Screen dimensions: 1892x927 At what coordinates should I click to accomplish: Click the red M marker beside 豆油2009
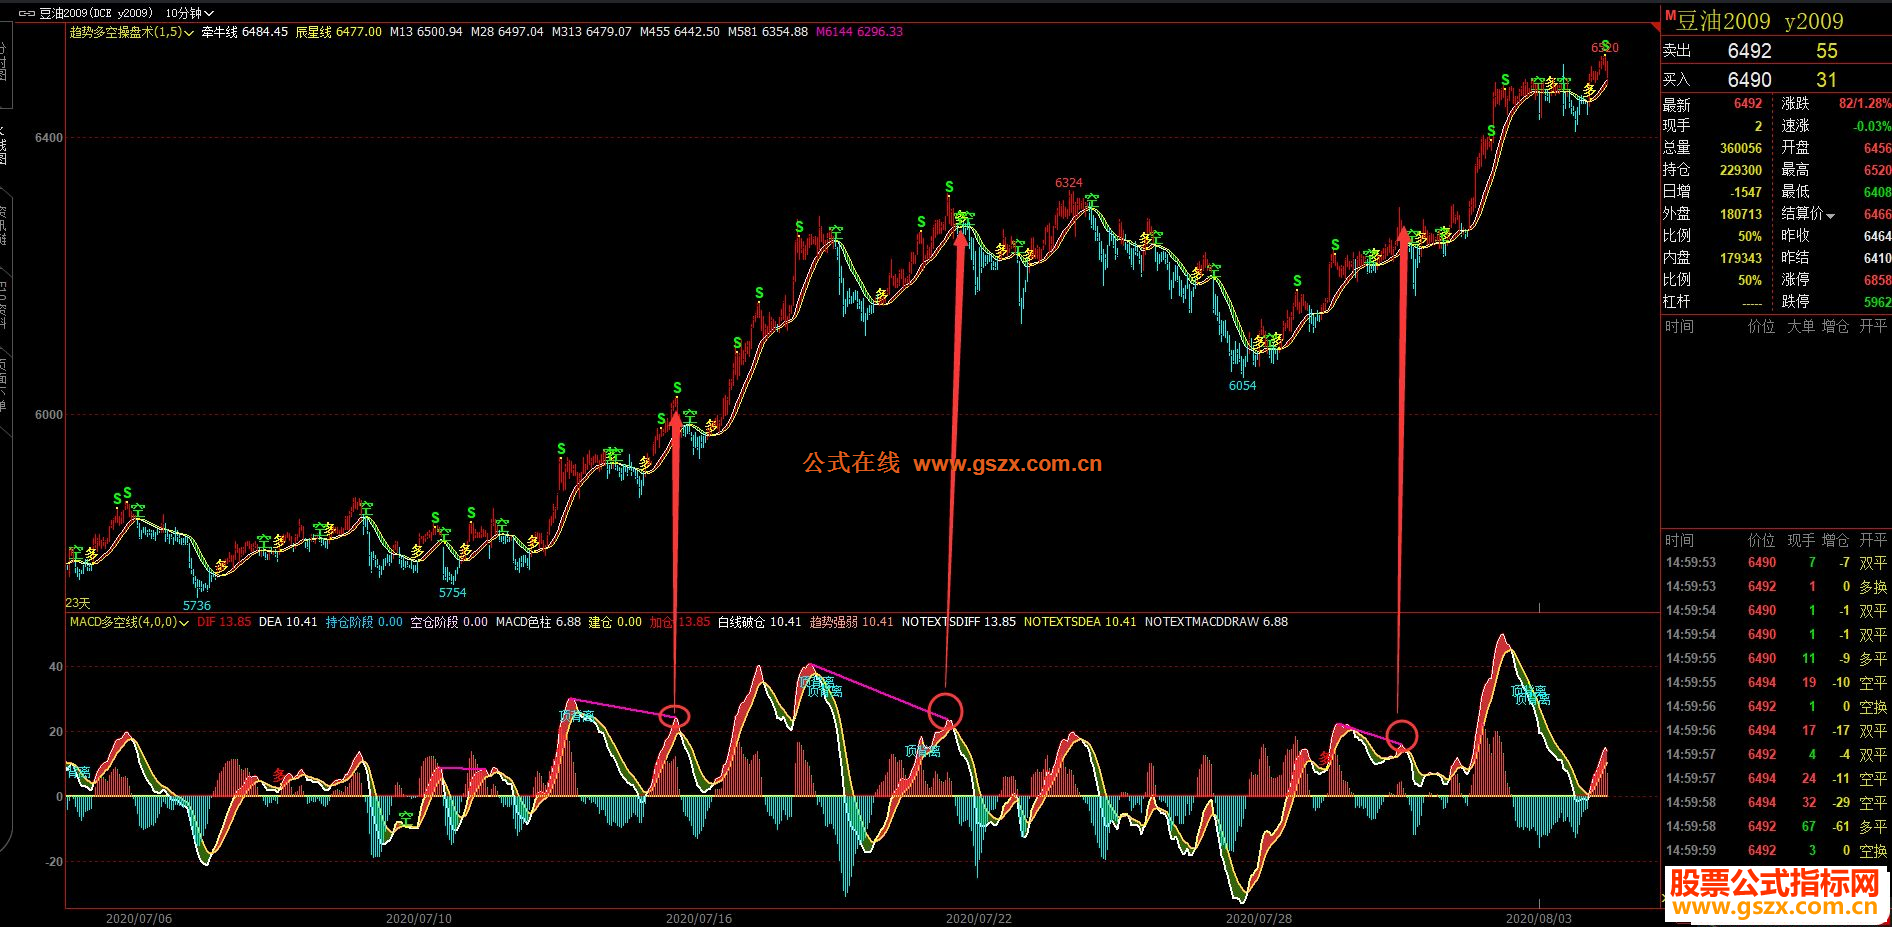(x=1670, y=16)
